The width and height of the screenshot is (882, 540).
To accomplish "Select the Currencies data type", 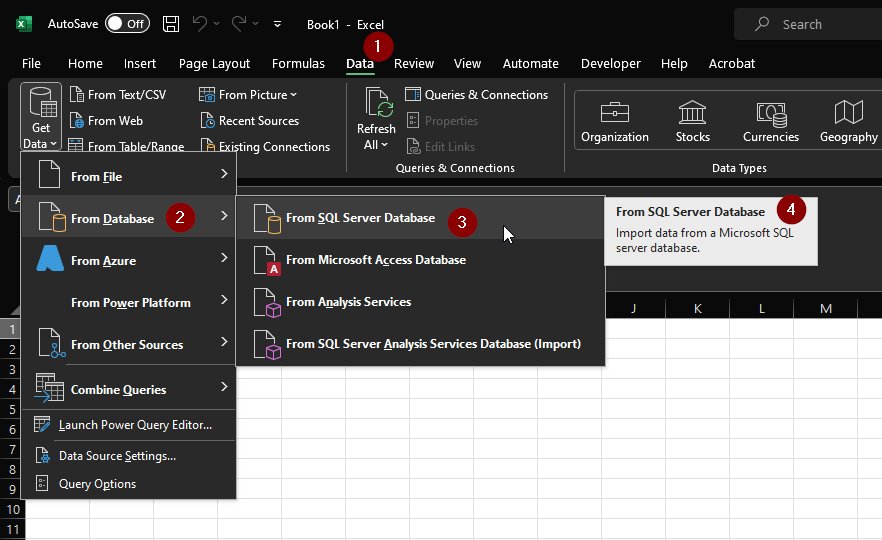I will (771, 121).
